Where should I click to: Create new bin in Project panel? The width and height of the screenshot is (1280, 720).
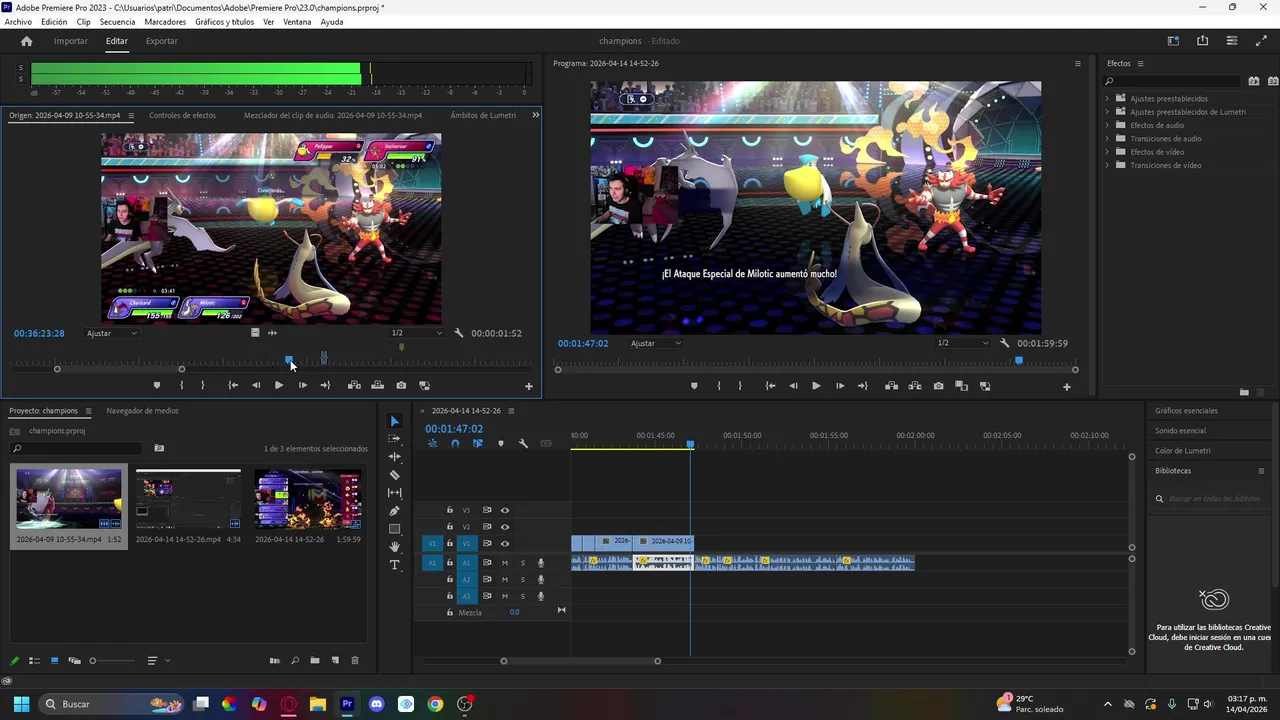tap(315, 661)
